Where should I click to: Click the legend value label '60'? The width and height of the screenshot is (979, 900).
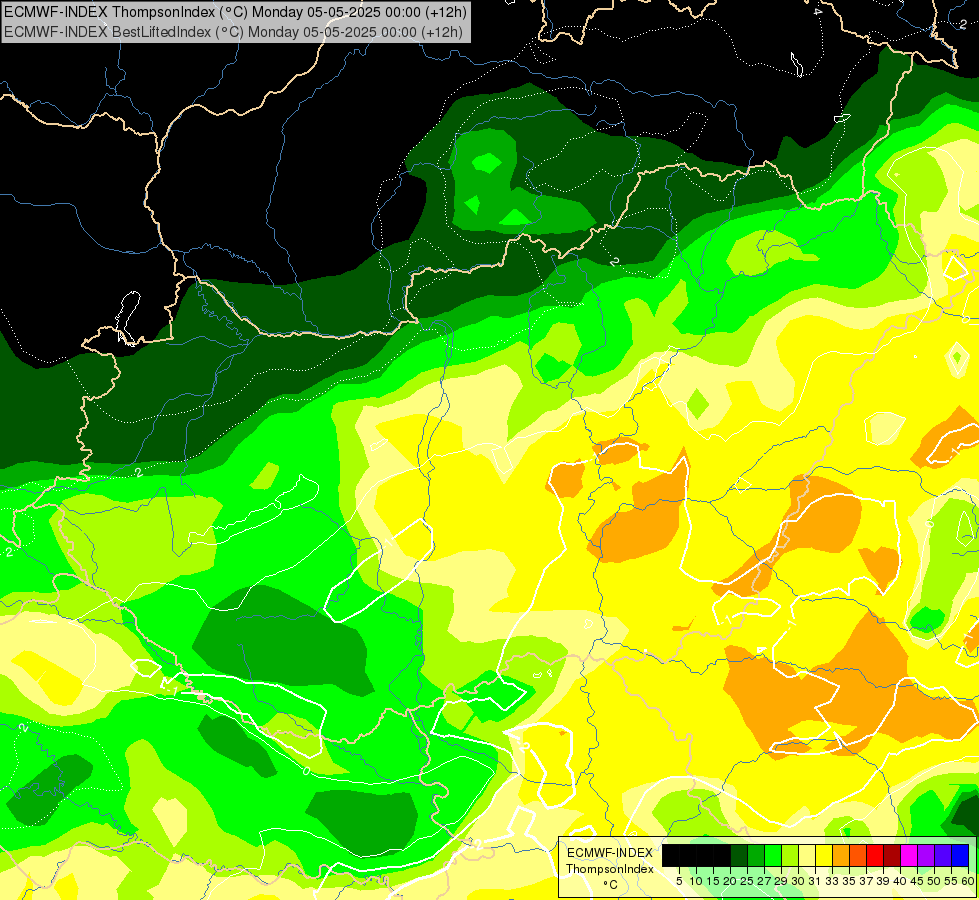[968, 881]
